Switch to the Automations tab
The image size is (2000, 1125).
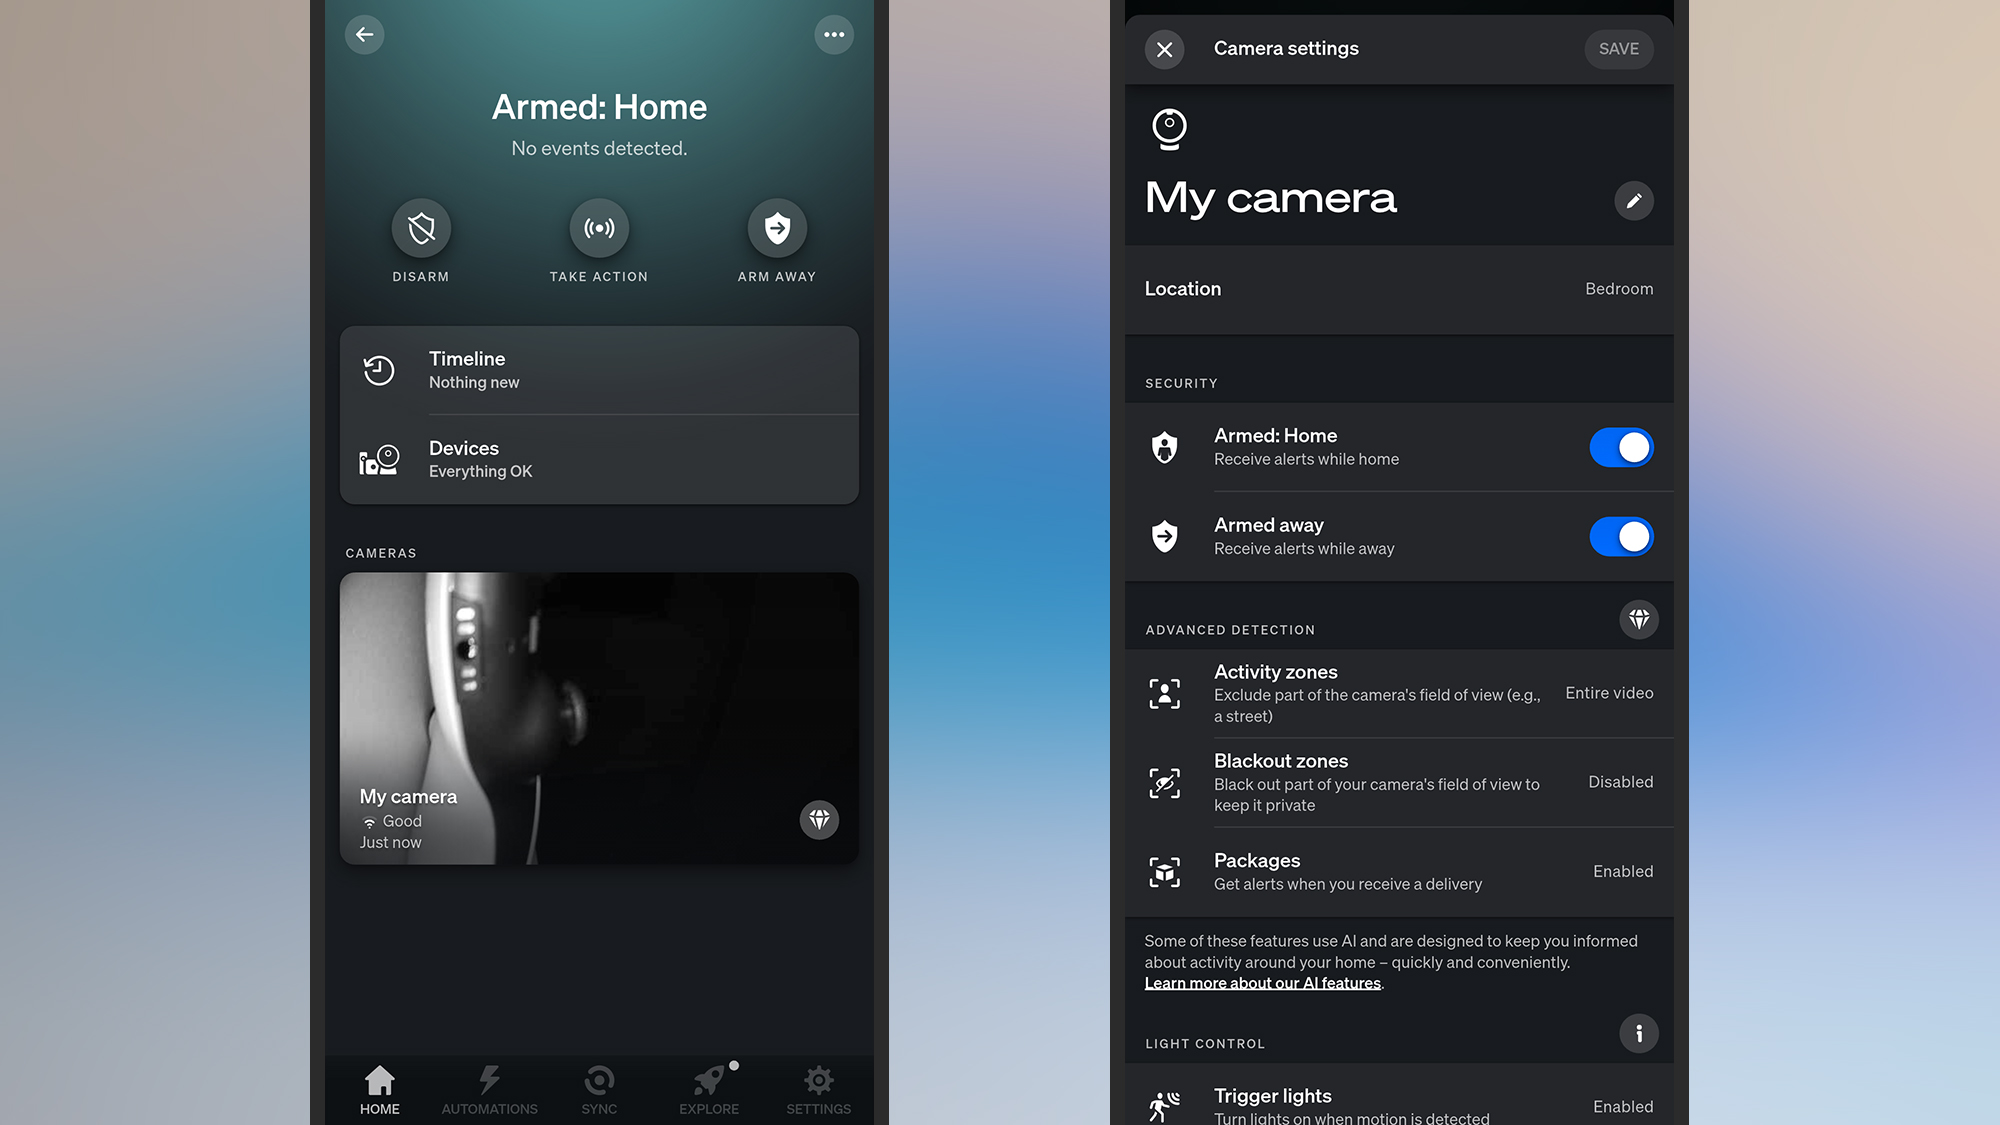pos(489,1090)
